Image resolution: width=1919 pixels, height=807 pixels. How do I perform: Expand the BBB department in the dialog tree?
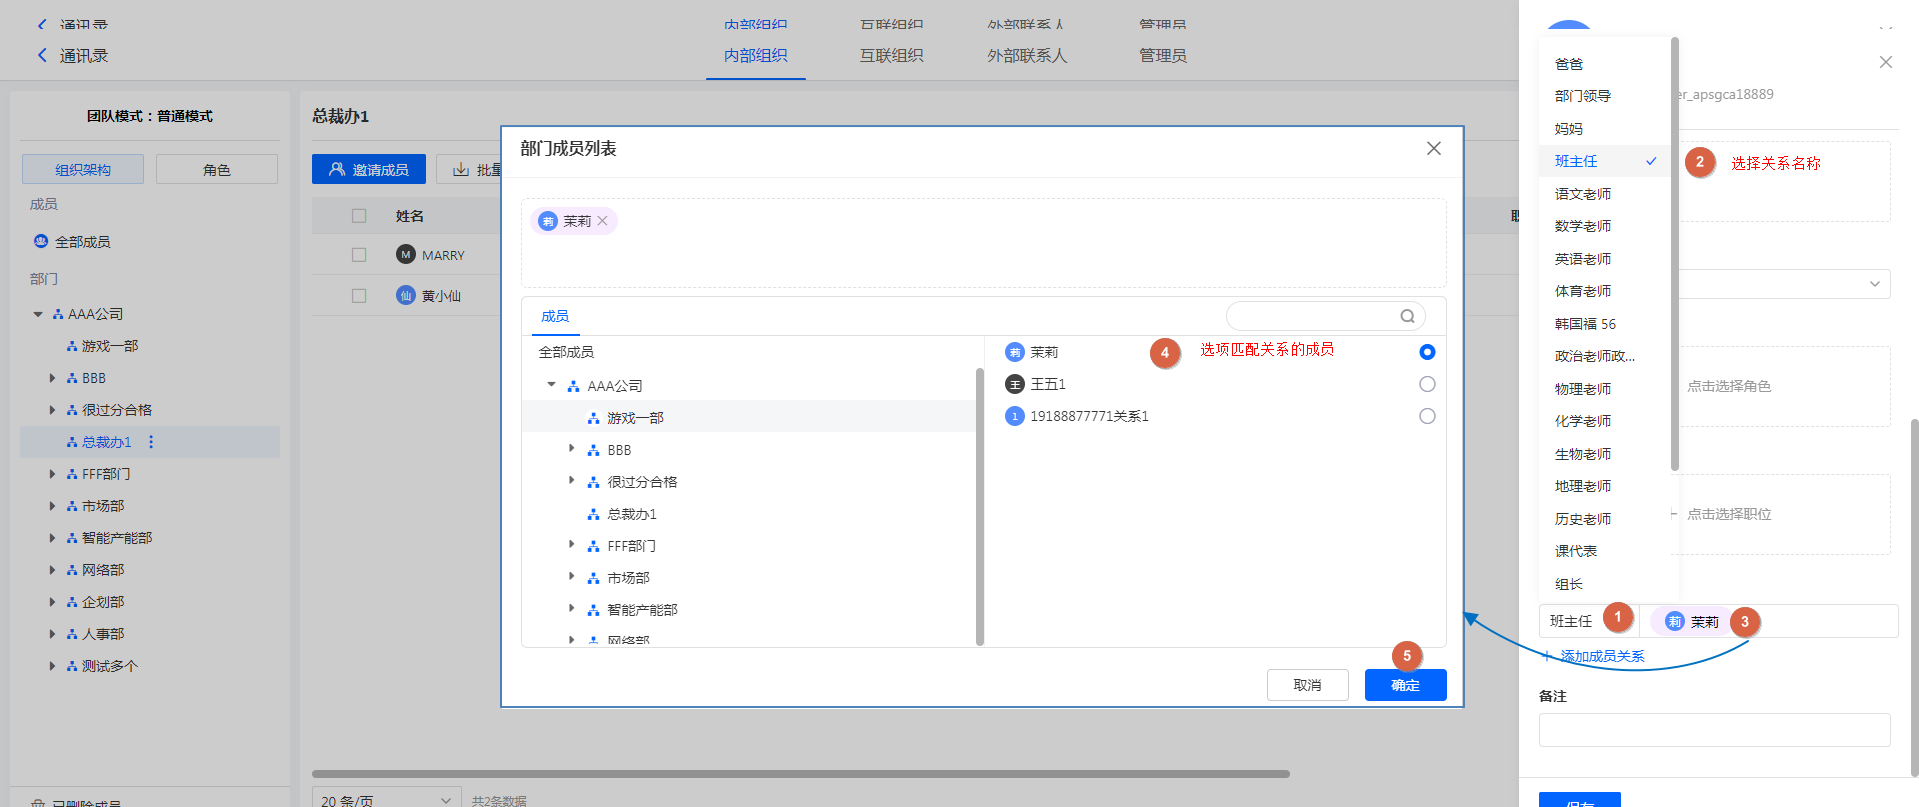[572, 449]
